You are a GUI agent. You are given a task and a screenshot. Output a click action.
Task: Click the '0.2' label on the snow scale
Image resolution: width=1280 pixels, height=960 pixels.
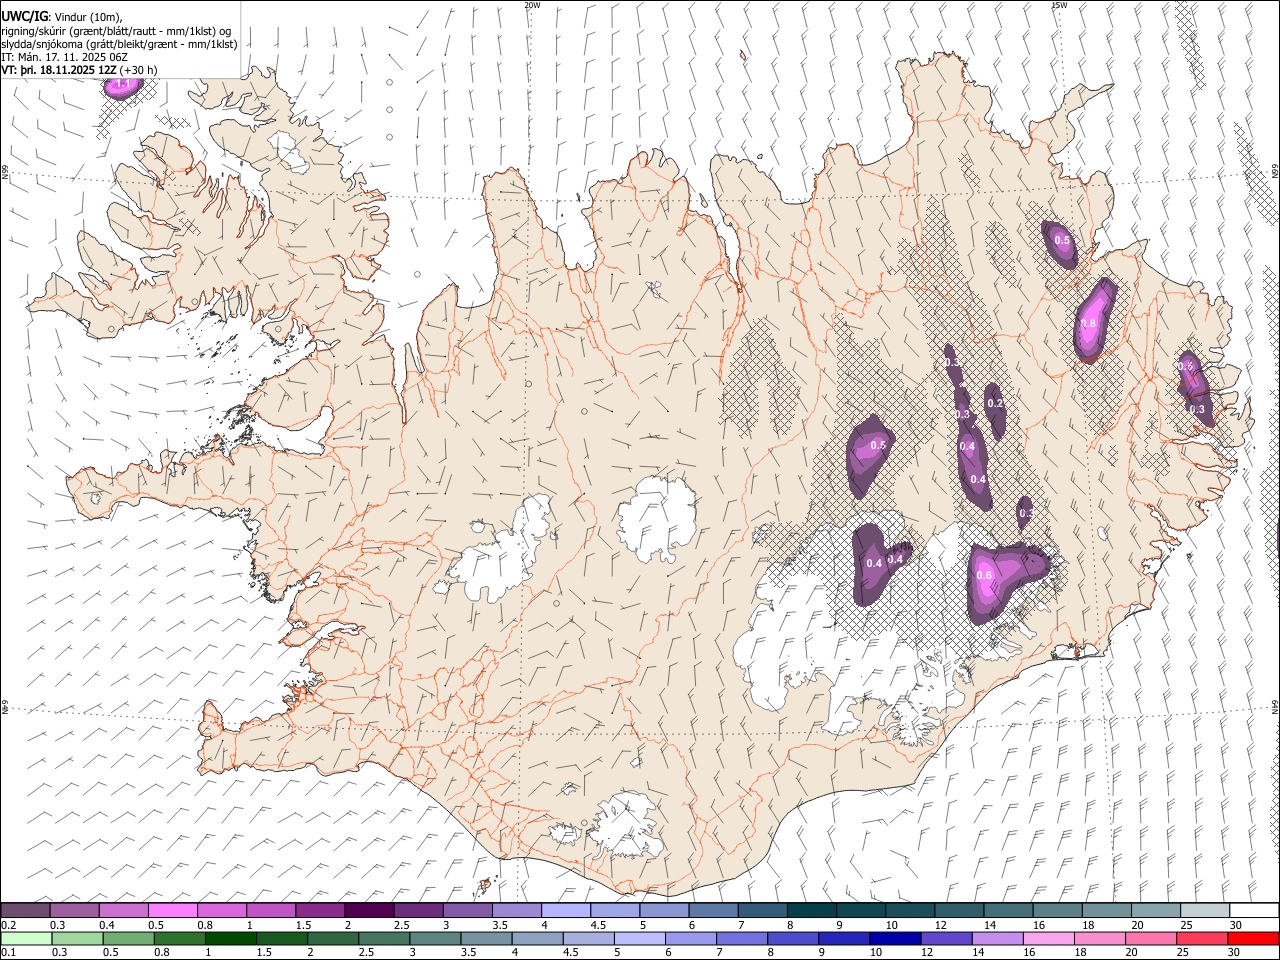[9, 925]
